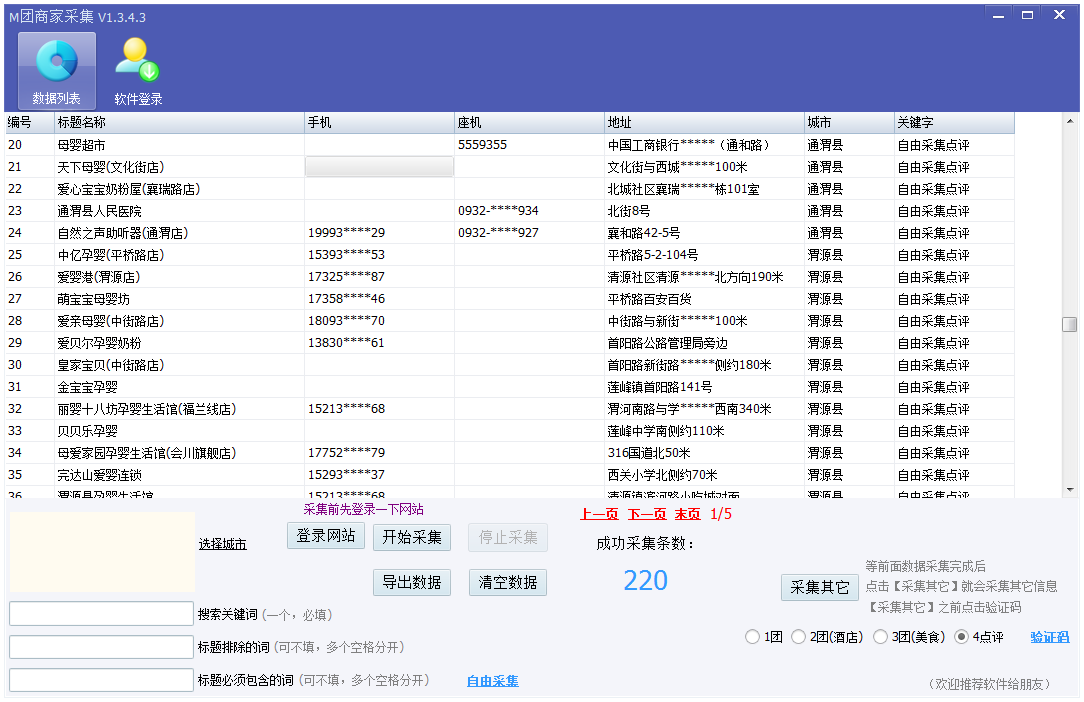Click the 自由采集 link
This screenshot has height=702, width=1084.
(x=492, y=681)
